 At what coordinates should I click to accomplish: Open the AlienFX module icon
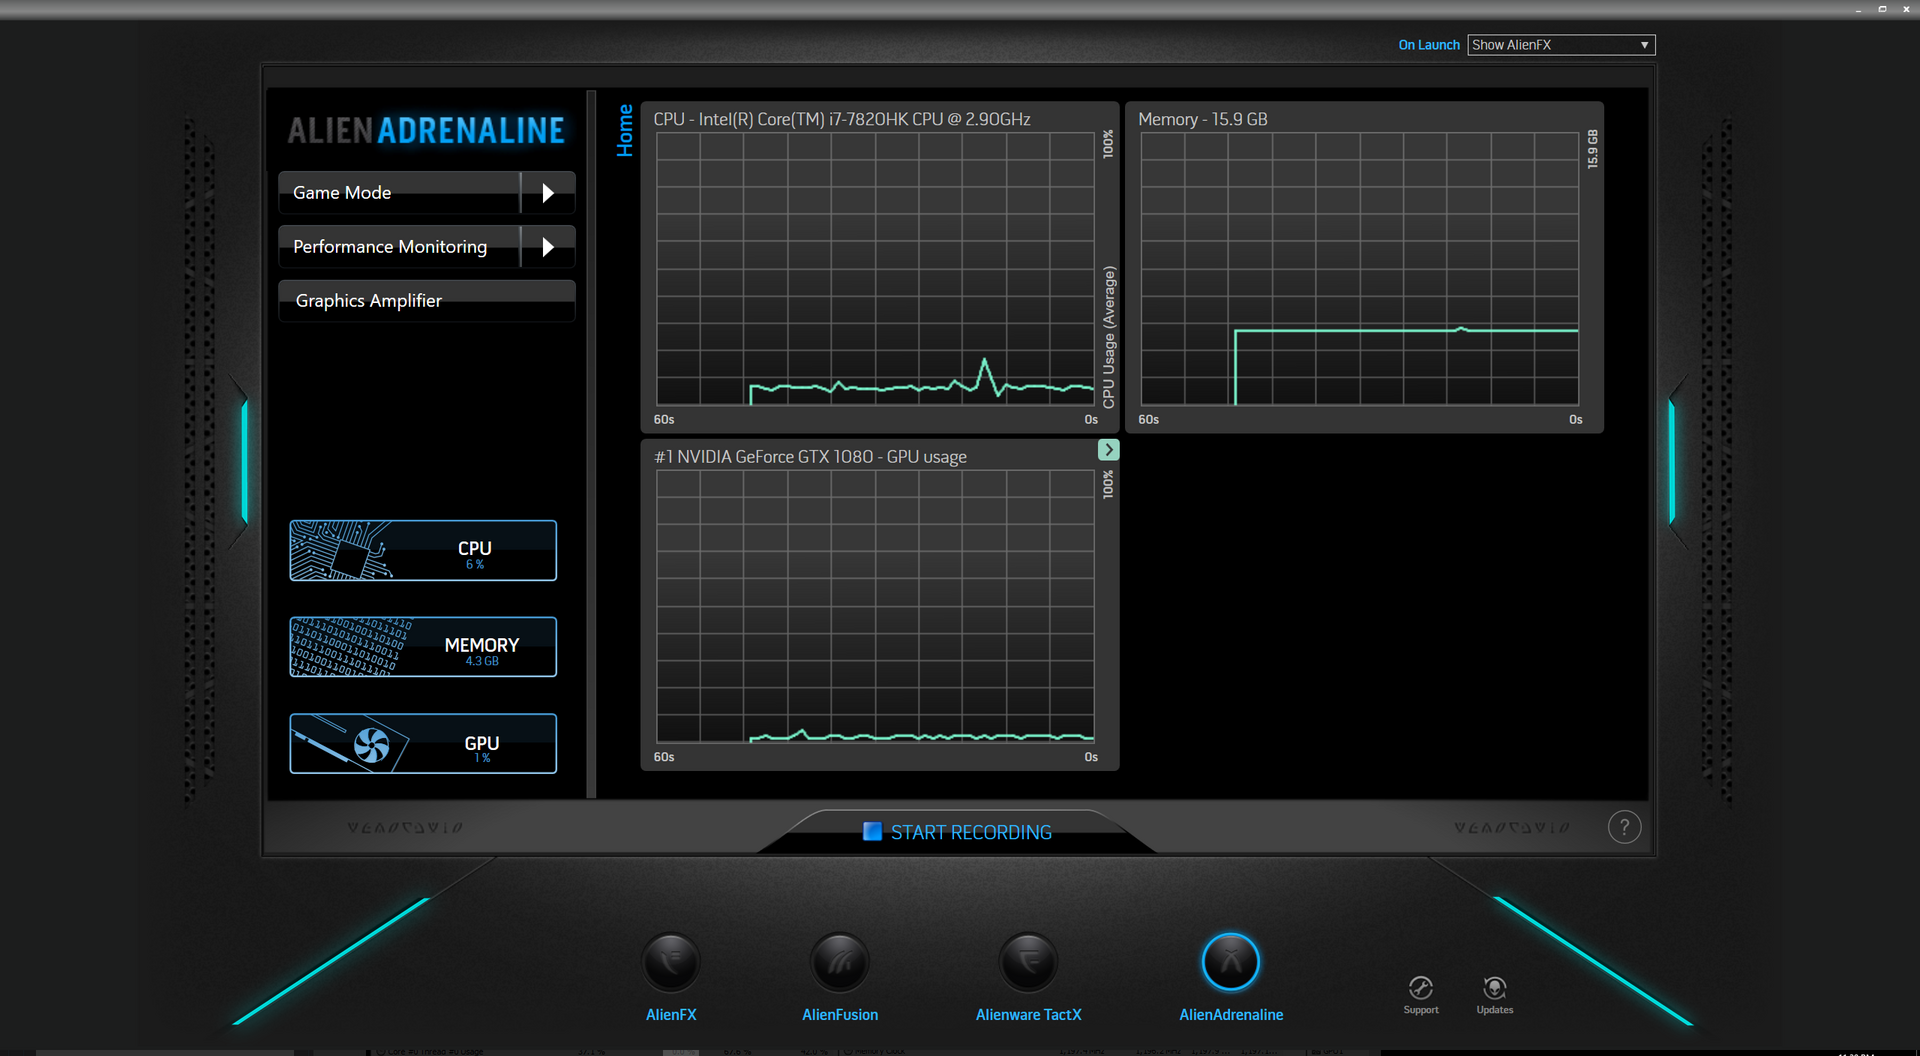671,962
